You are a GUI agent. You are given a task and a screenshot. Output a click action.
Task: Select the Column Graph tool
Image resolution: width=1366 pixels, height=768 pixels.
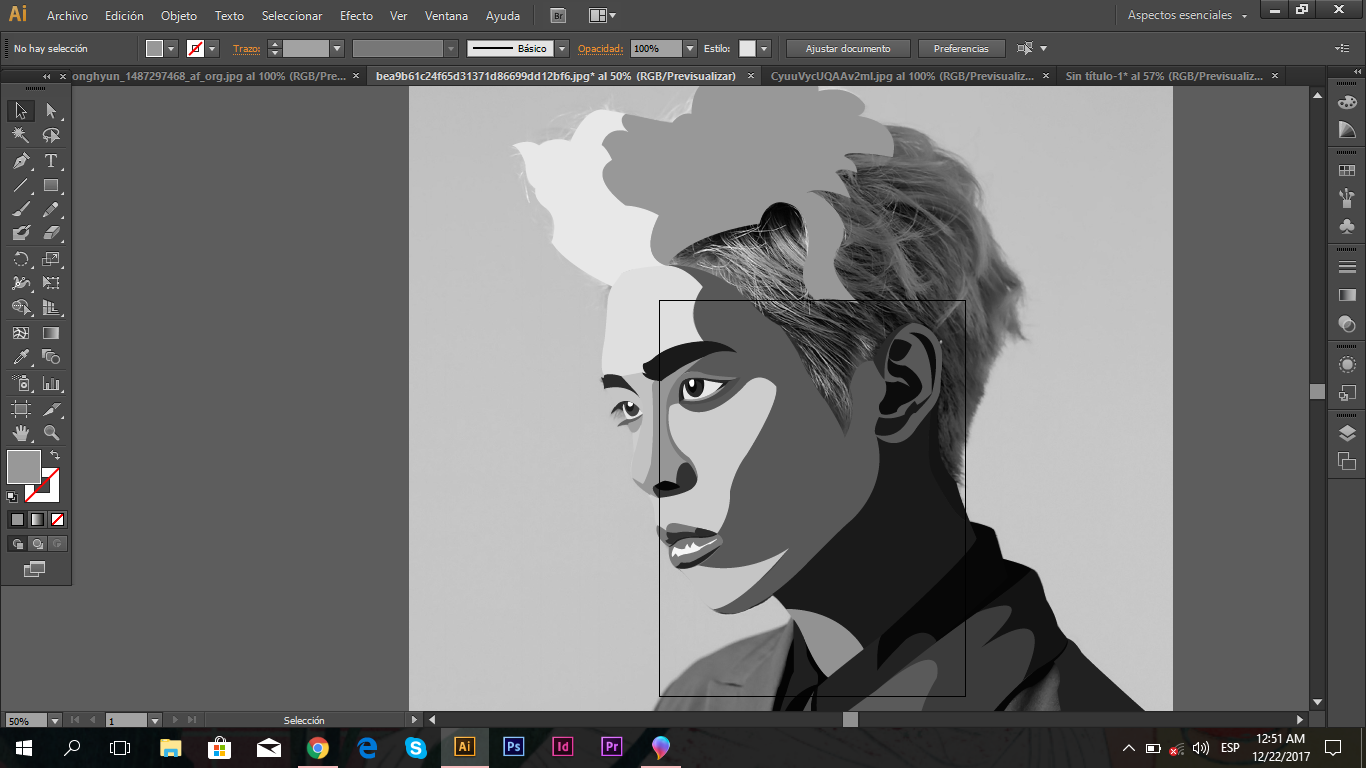coord(51,383)
